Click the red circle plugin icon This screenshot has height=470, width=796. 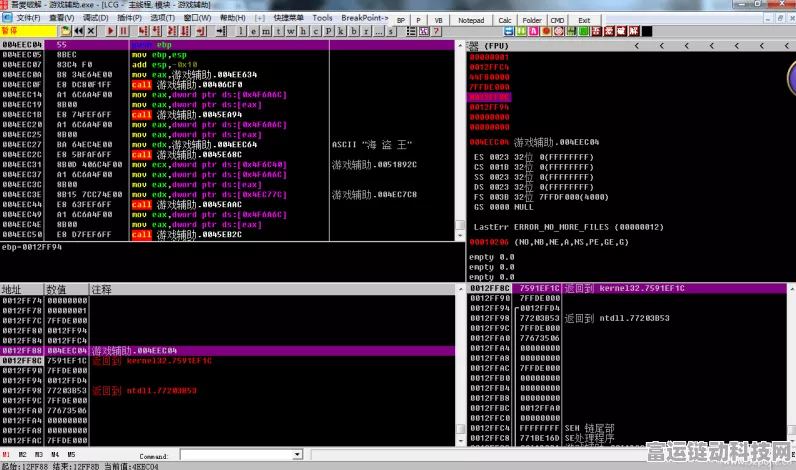click(546, 31)
